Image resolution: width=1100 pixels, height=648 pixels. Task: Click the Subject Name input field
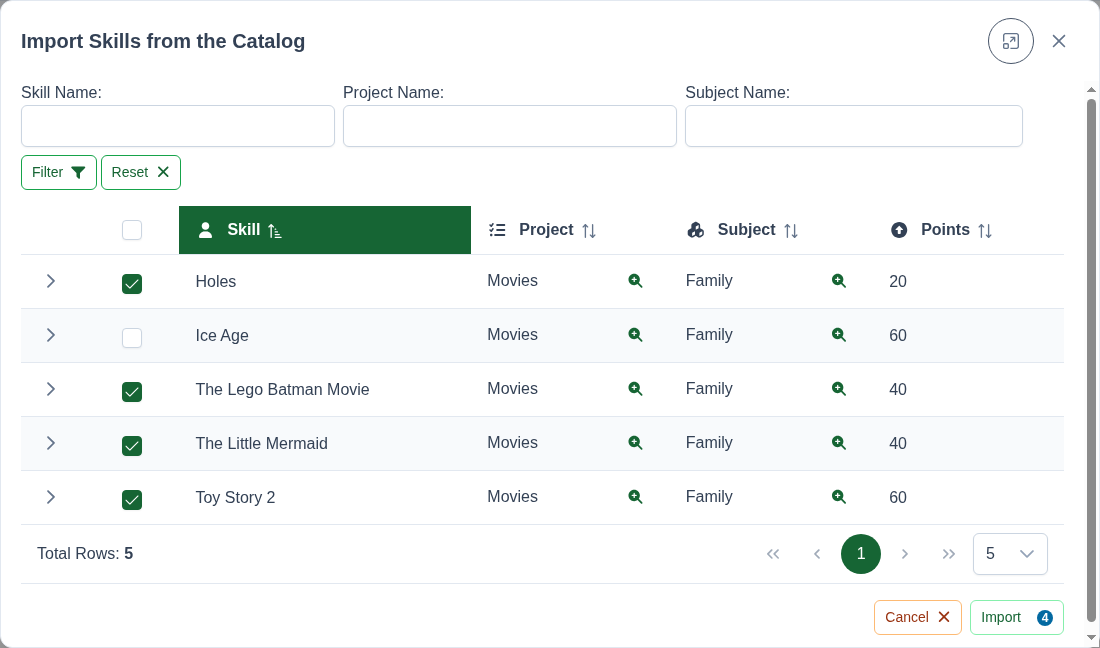854,126
